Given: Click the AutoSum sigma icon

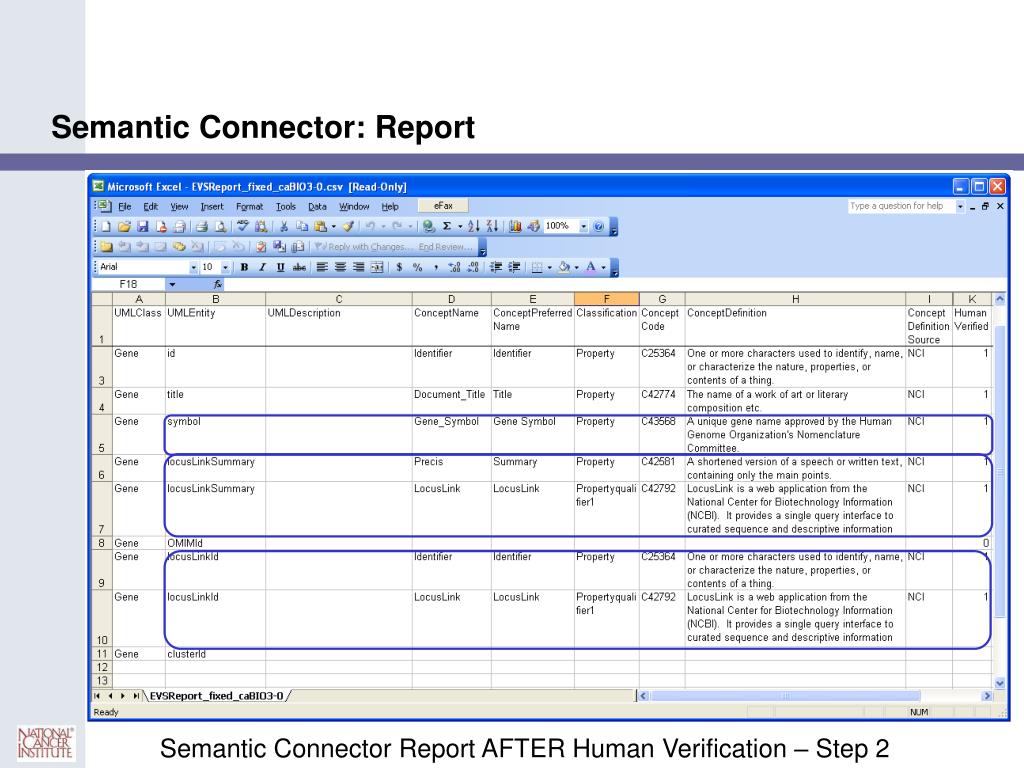Looking at the screenshot, I should click(447, 227).
